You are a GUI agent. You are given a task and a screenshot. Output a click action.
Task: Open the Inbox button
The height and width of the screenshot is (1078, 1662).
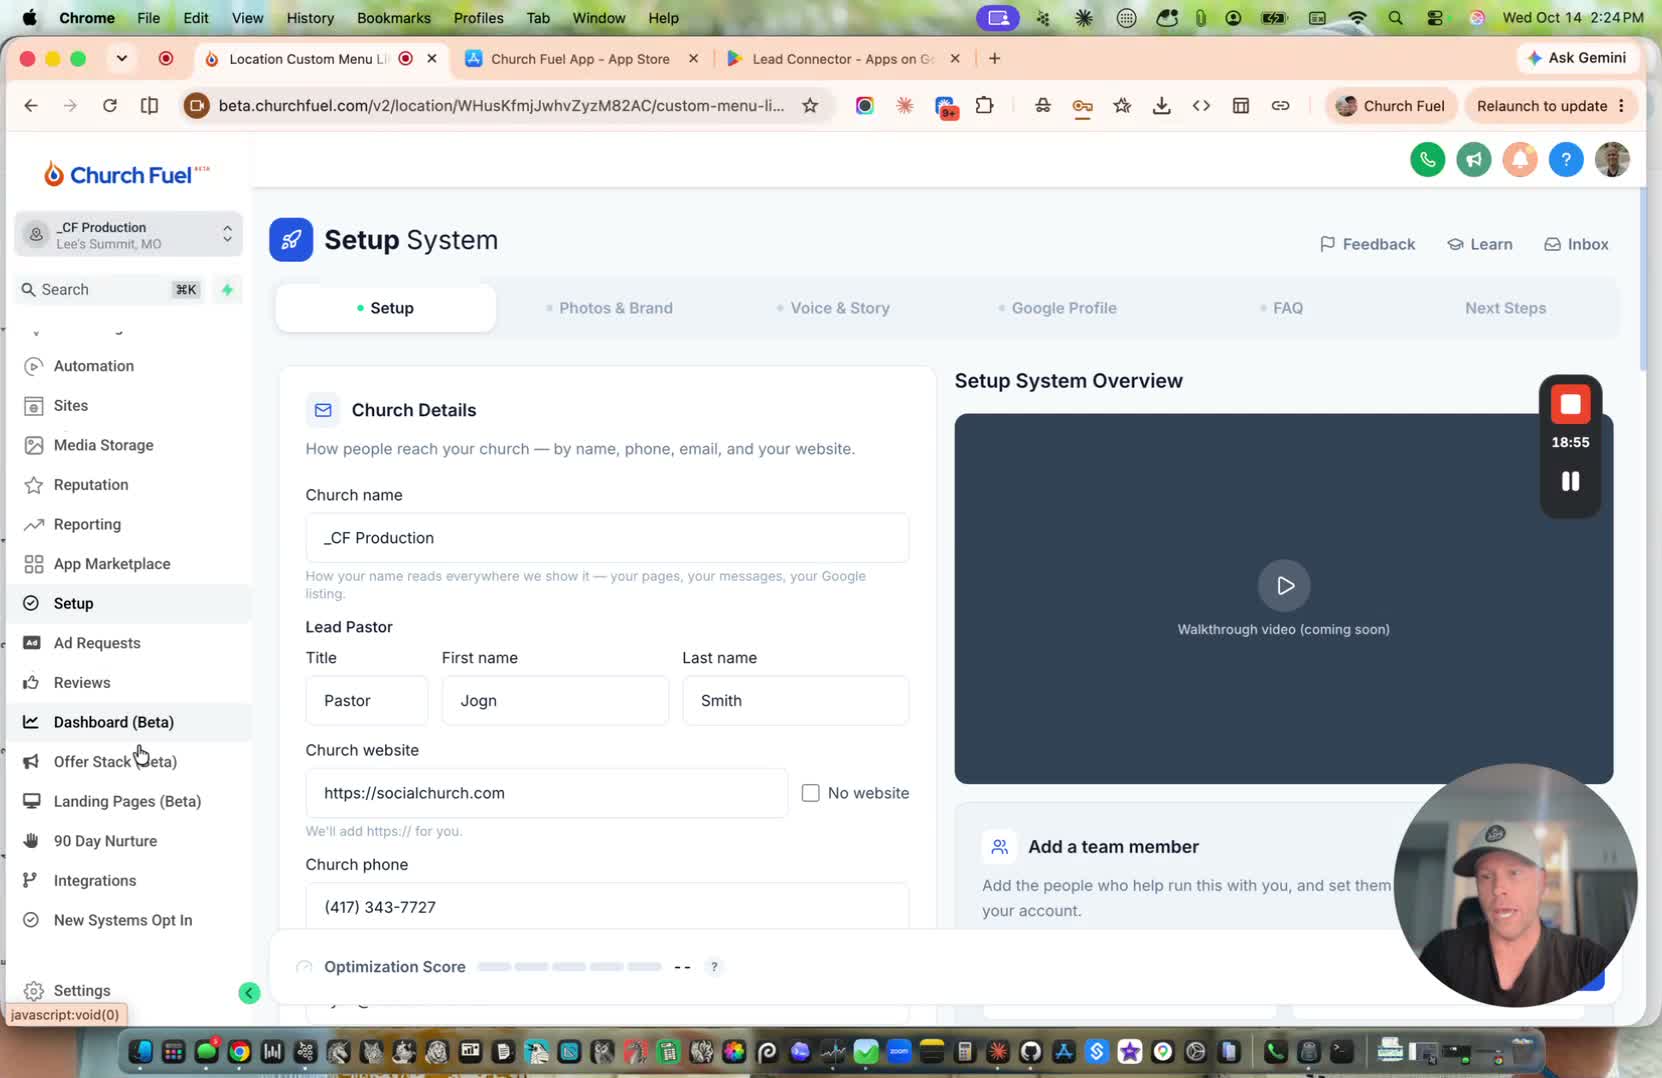point(1576,244)
